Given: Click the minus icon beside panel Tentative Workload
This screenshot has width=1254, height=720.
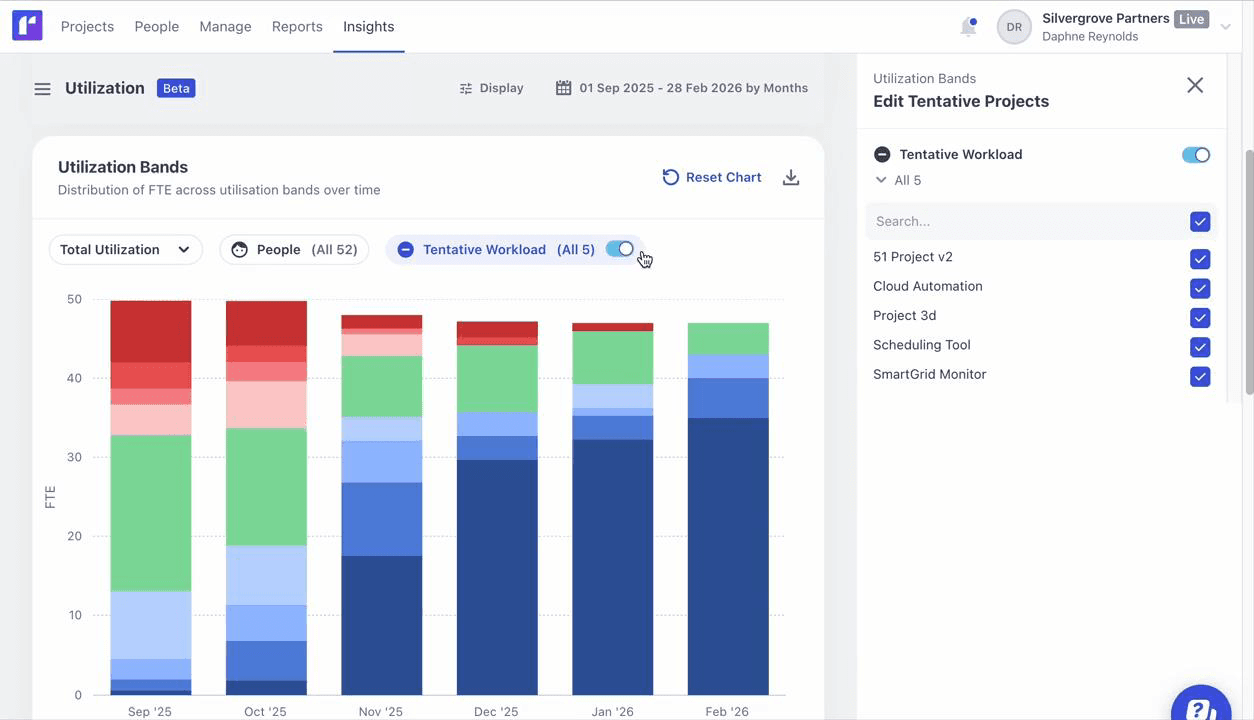Looking at the screenshot, I should click(x=882, y=154).
